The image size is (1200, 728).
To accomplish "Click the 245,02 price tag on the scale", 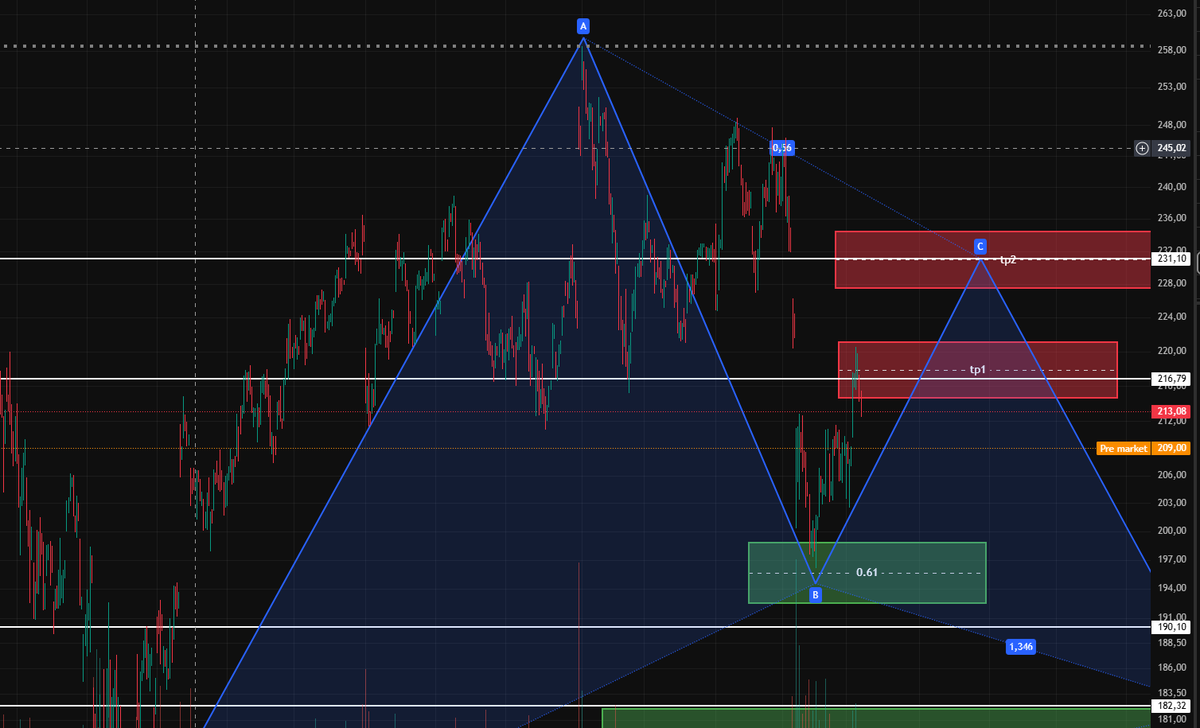I will 1171,148.
